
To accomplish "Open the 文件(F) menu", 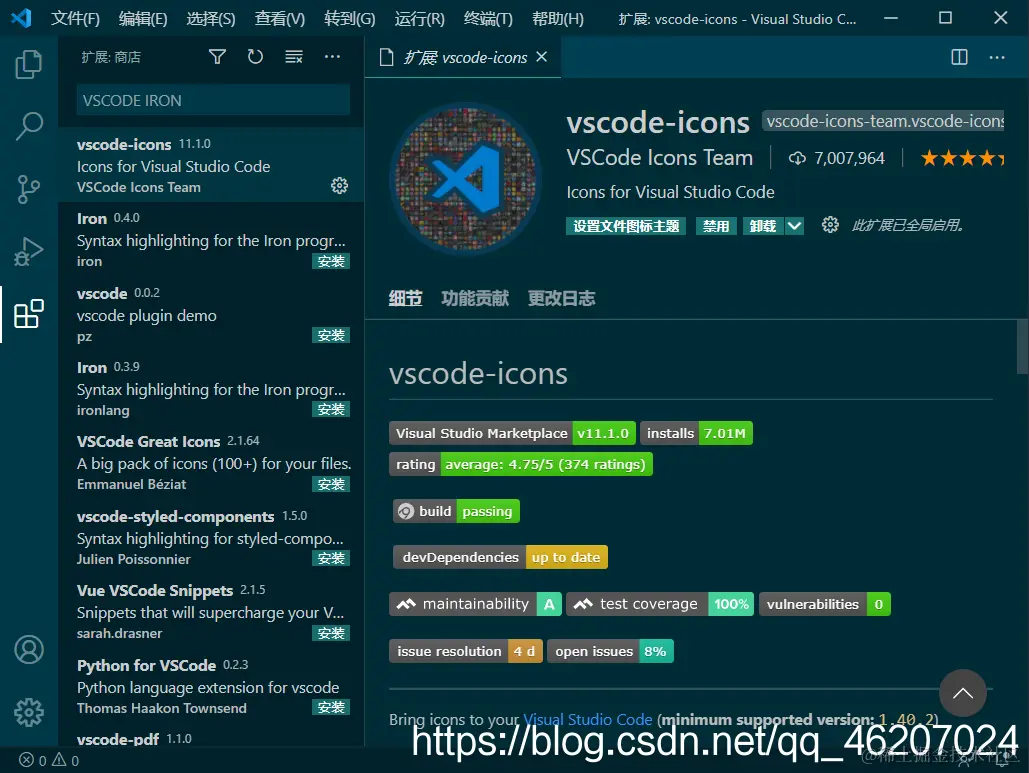I will pyautogui.click(x=75, y=18).
